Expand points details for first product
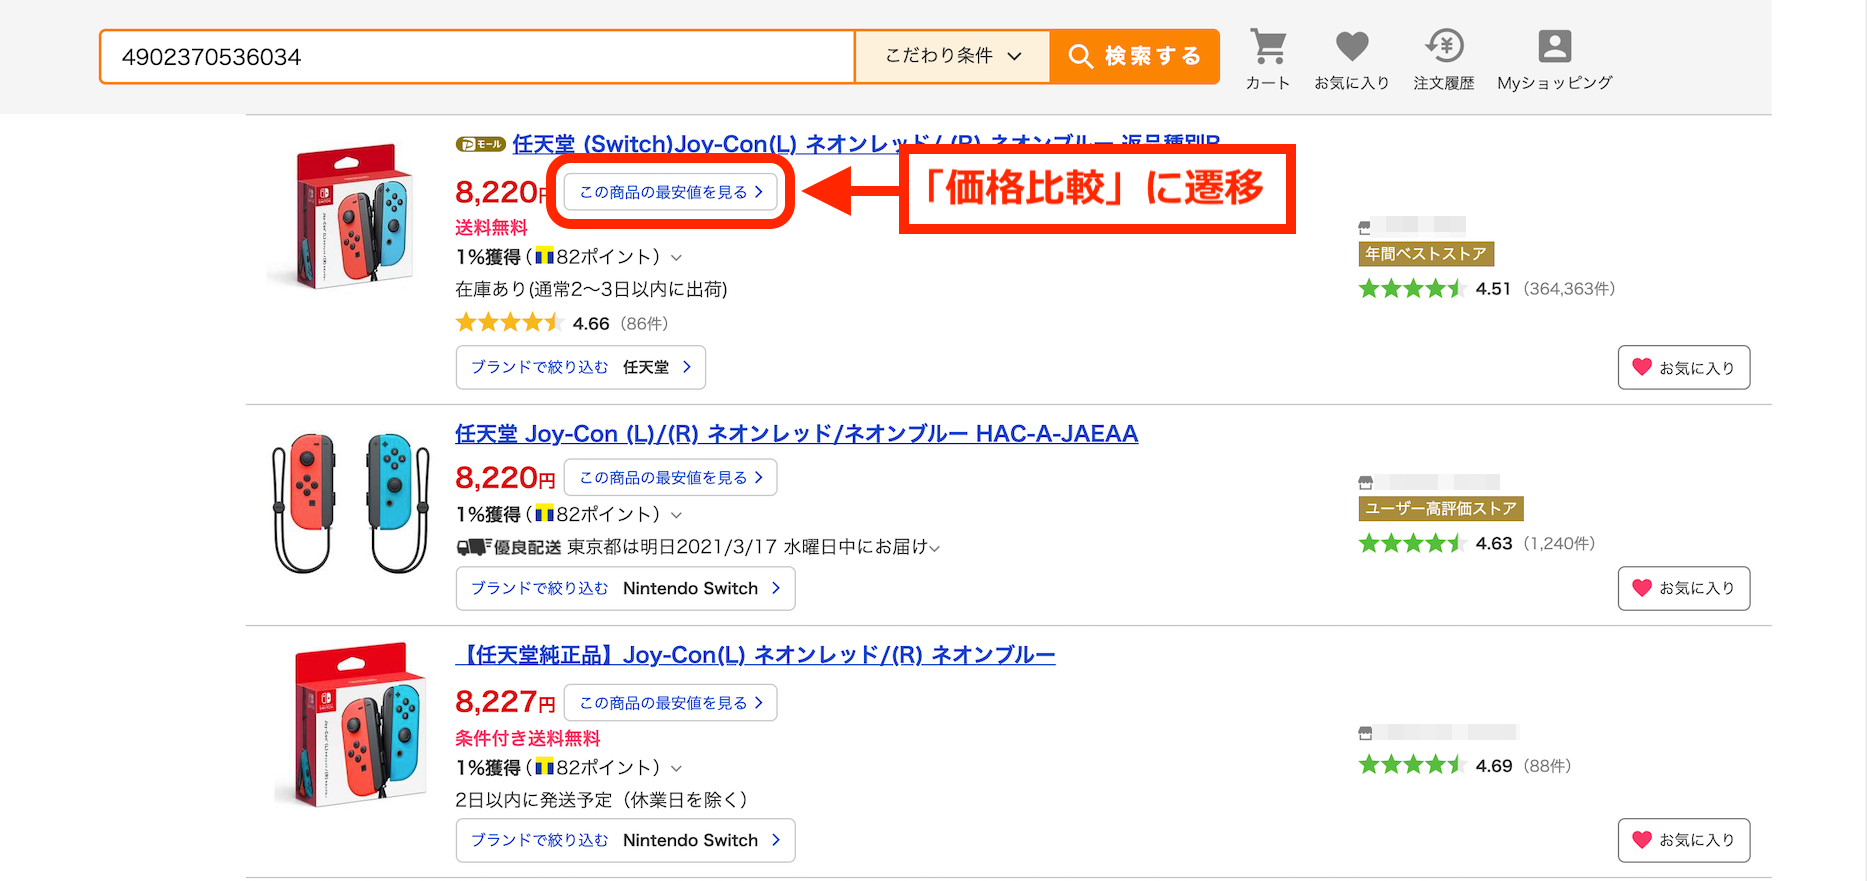The width and height of the screenshot is (1867, 881). tap(677, 258)
